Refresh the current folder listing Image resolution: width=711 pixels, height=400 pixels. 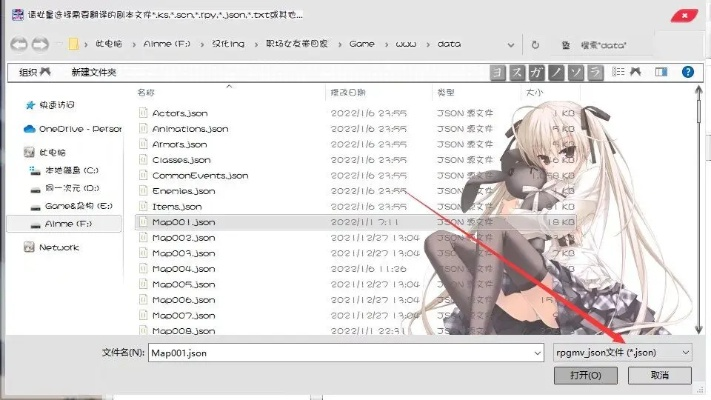coord(536,45)
